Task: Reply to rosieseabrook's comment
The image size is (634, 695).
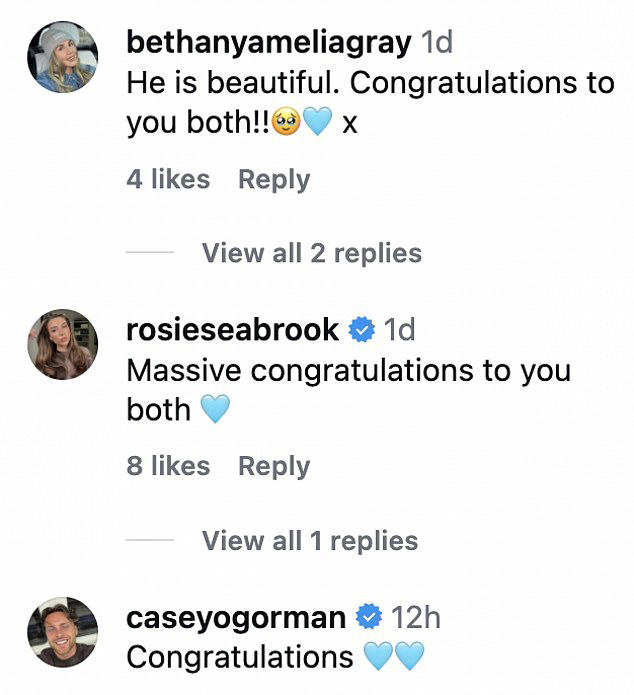Action: (x=274, y=466)
